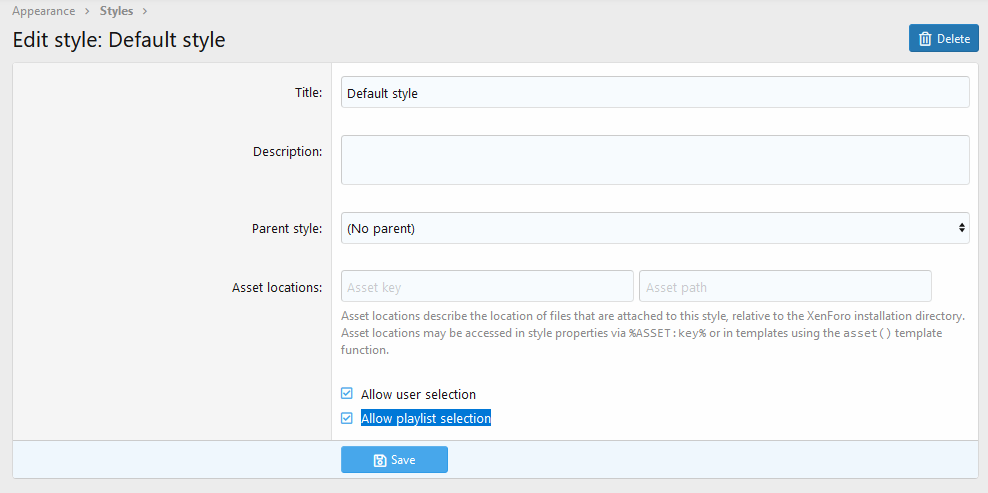The height and width of the screenshot is (493, 988).
Task: Select the Asset path input box
Action: pyautogui.click(x=785, y=287)
